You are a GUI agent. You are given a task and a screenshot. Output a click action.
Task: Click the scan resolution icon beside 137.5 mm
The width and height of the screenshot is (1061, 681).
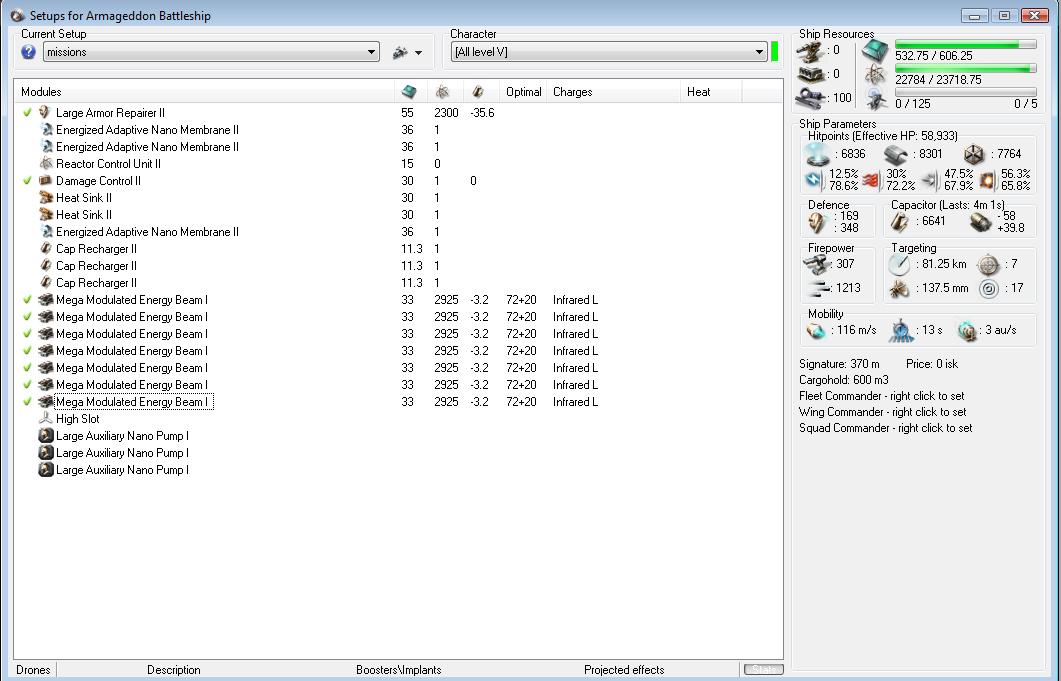click(899, 289)
